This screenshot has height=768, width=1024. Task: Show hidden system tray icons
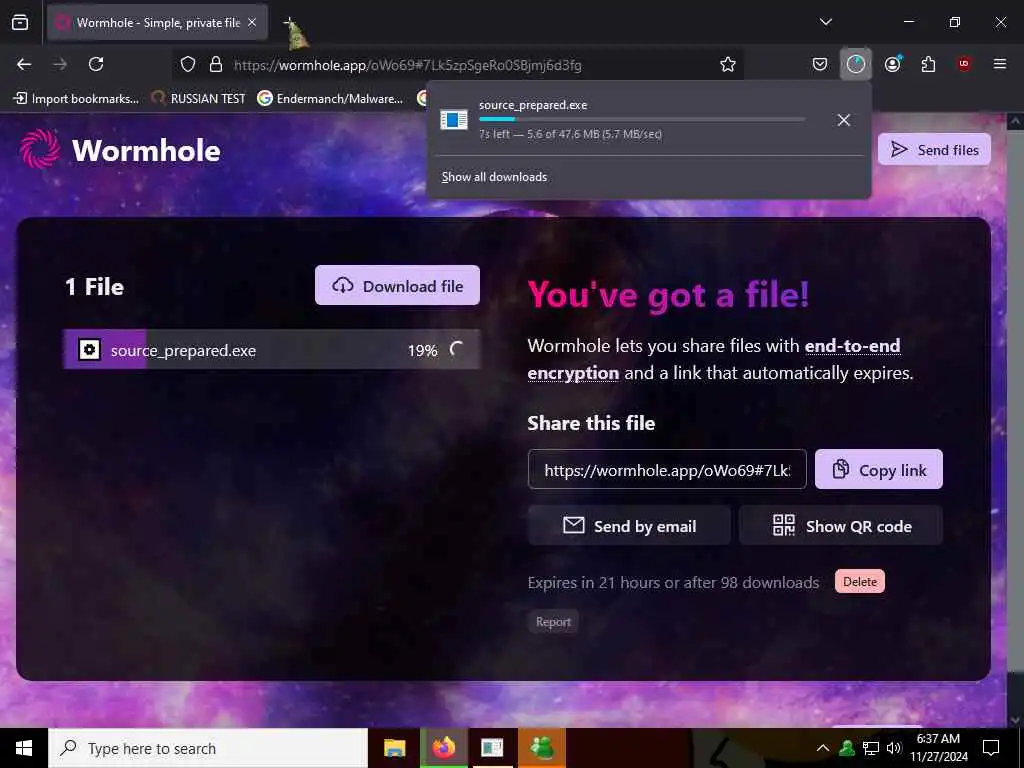[x=823, y=748]
